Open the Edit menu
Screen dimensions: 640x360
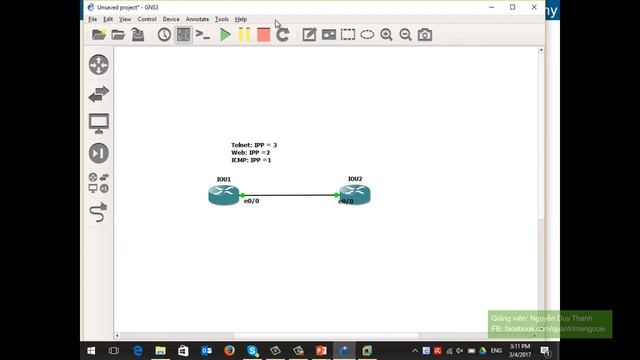coord(108,19)
